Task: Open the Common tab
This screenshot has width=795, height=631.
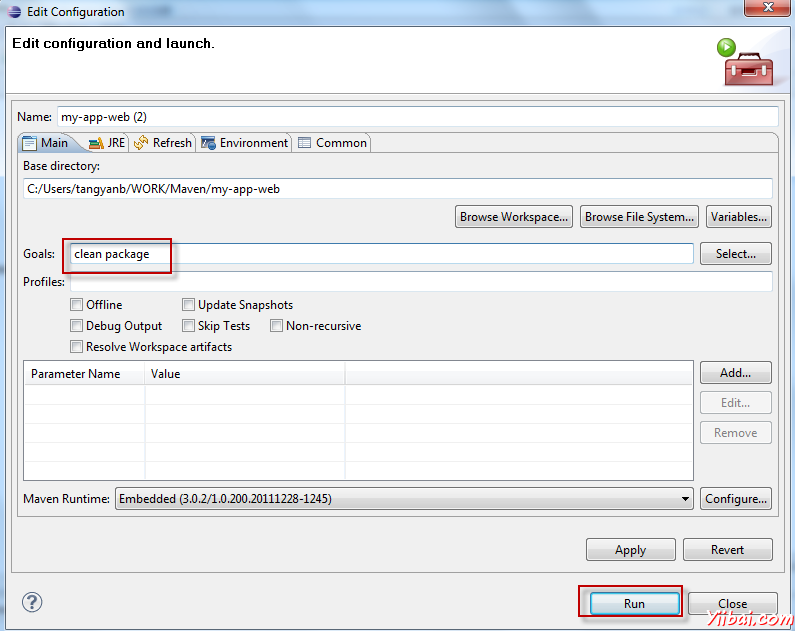Action: click(333, 143)
